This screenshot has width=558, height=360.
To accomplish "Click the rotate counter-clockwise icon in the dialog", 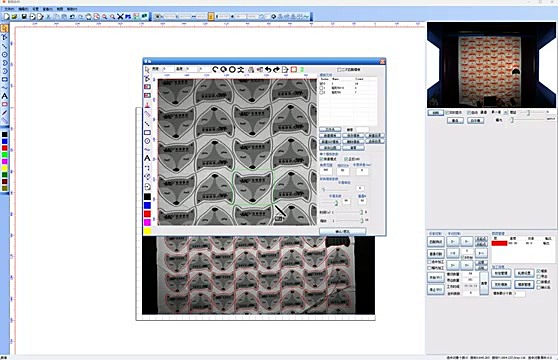I will point(215,69).
